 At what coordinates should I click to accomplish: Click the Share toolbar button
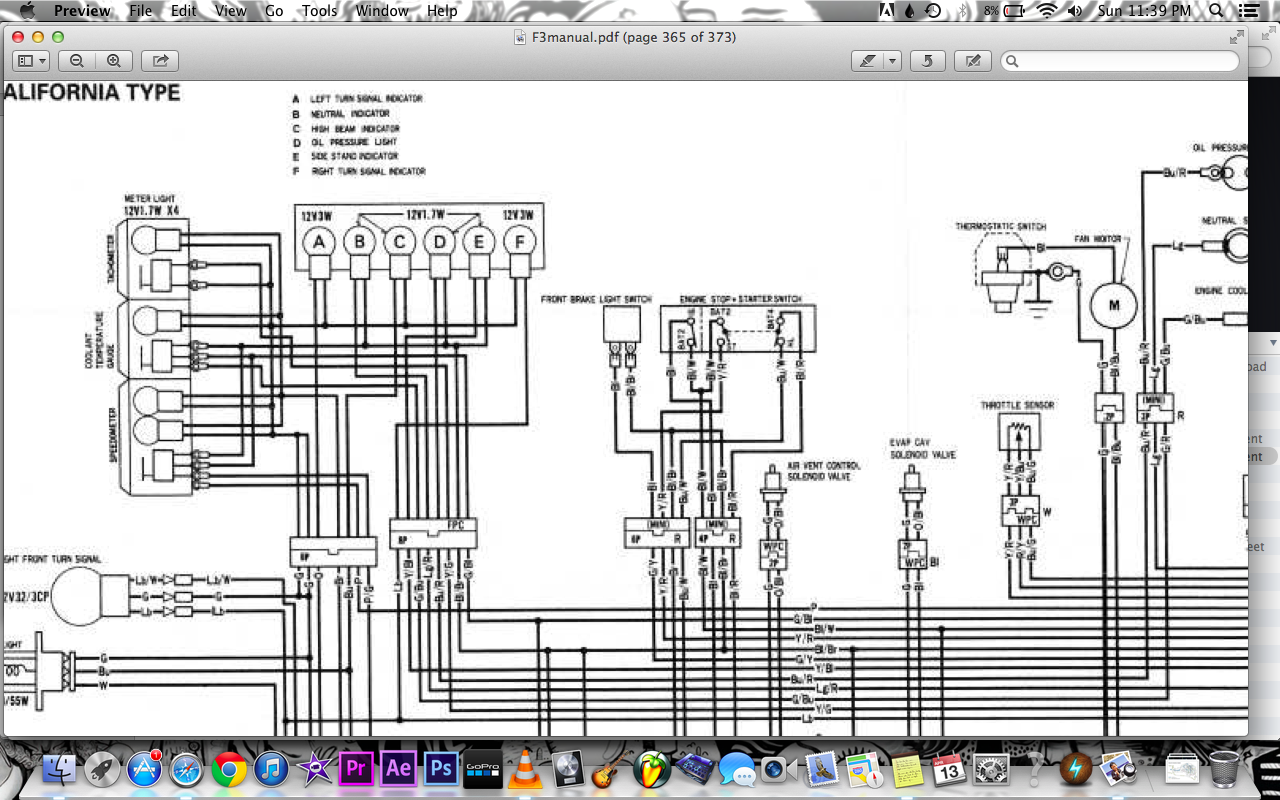pyautogui.click(x=160, y=61)
